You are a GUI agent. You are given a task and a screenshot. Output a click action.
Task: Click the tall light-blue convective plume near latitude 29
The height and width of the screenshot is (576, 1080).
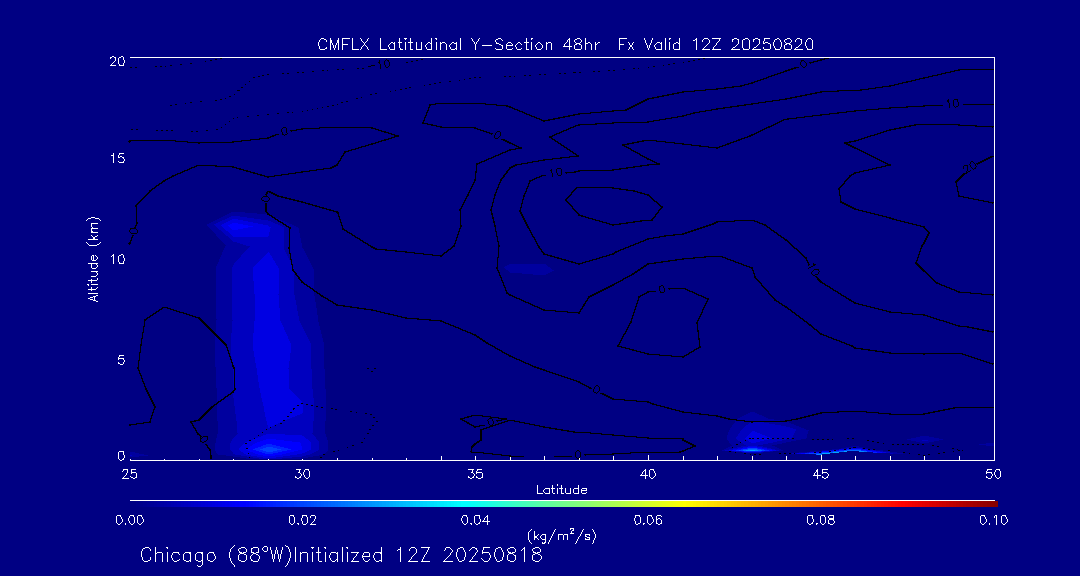click(x=268, y=330)
